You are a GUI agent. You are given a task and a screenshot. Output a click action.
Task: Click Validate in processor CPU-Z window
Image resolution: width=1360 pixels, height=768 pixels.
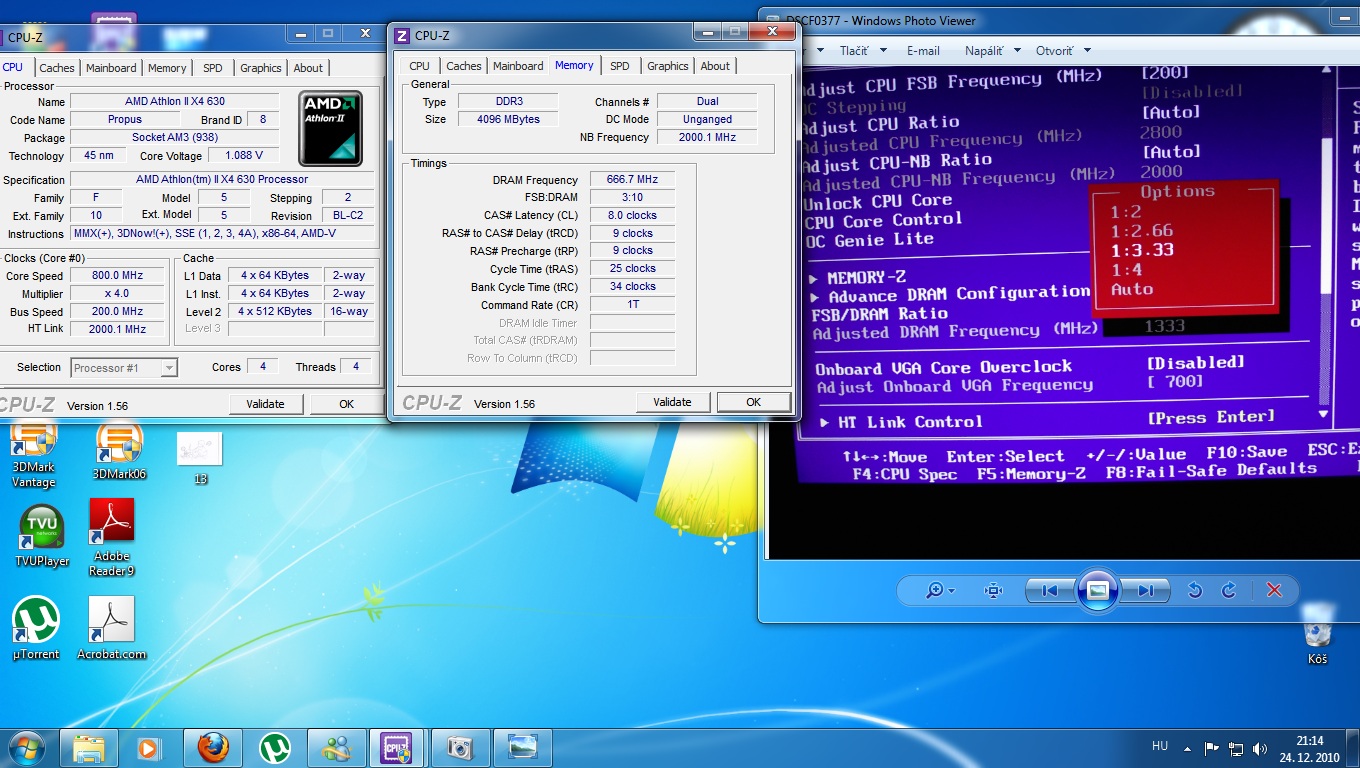pyautogui.click(x=265, y=404)
